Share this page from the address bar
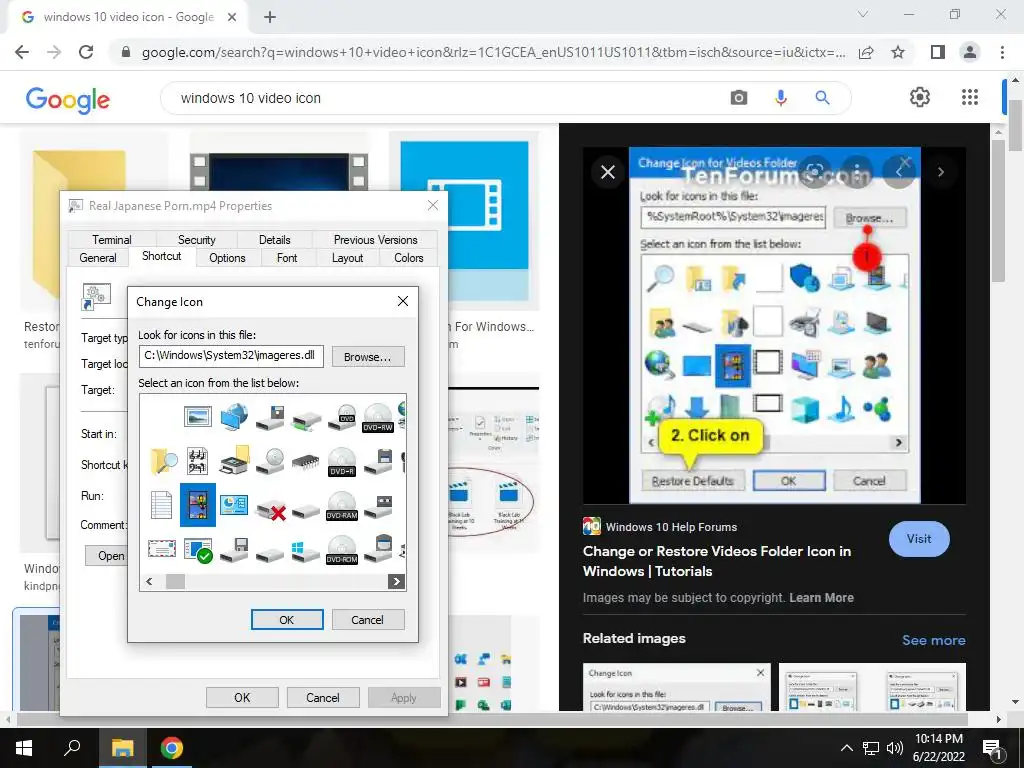The width and height of the screenshot is (1024, 768). 866,52
